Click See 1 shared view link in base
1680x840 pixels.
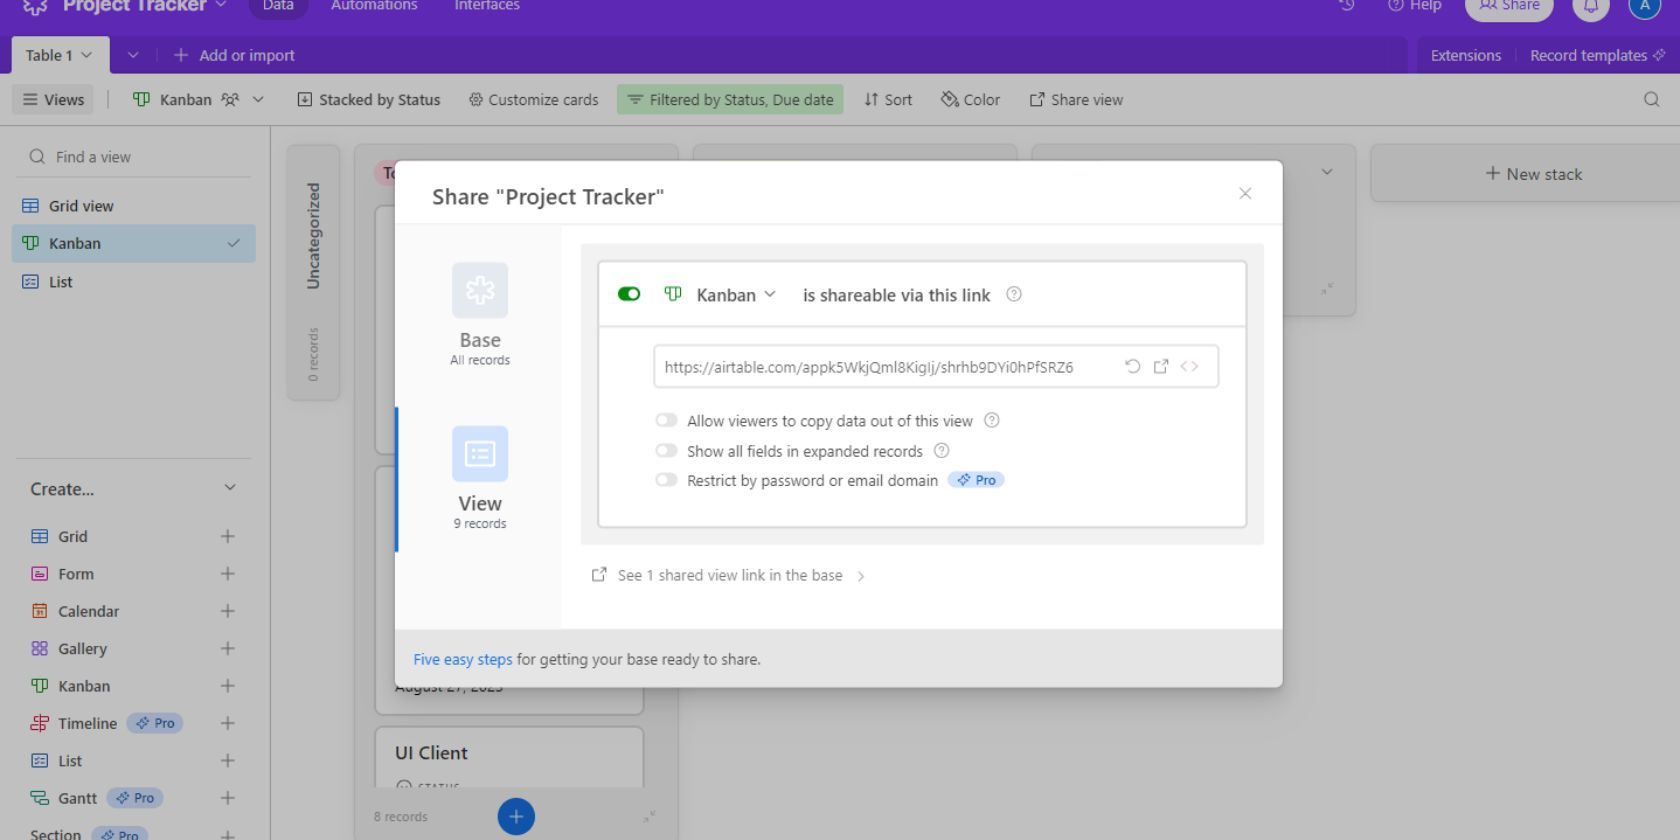coord(729,576)
